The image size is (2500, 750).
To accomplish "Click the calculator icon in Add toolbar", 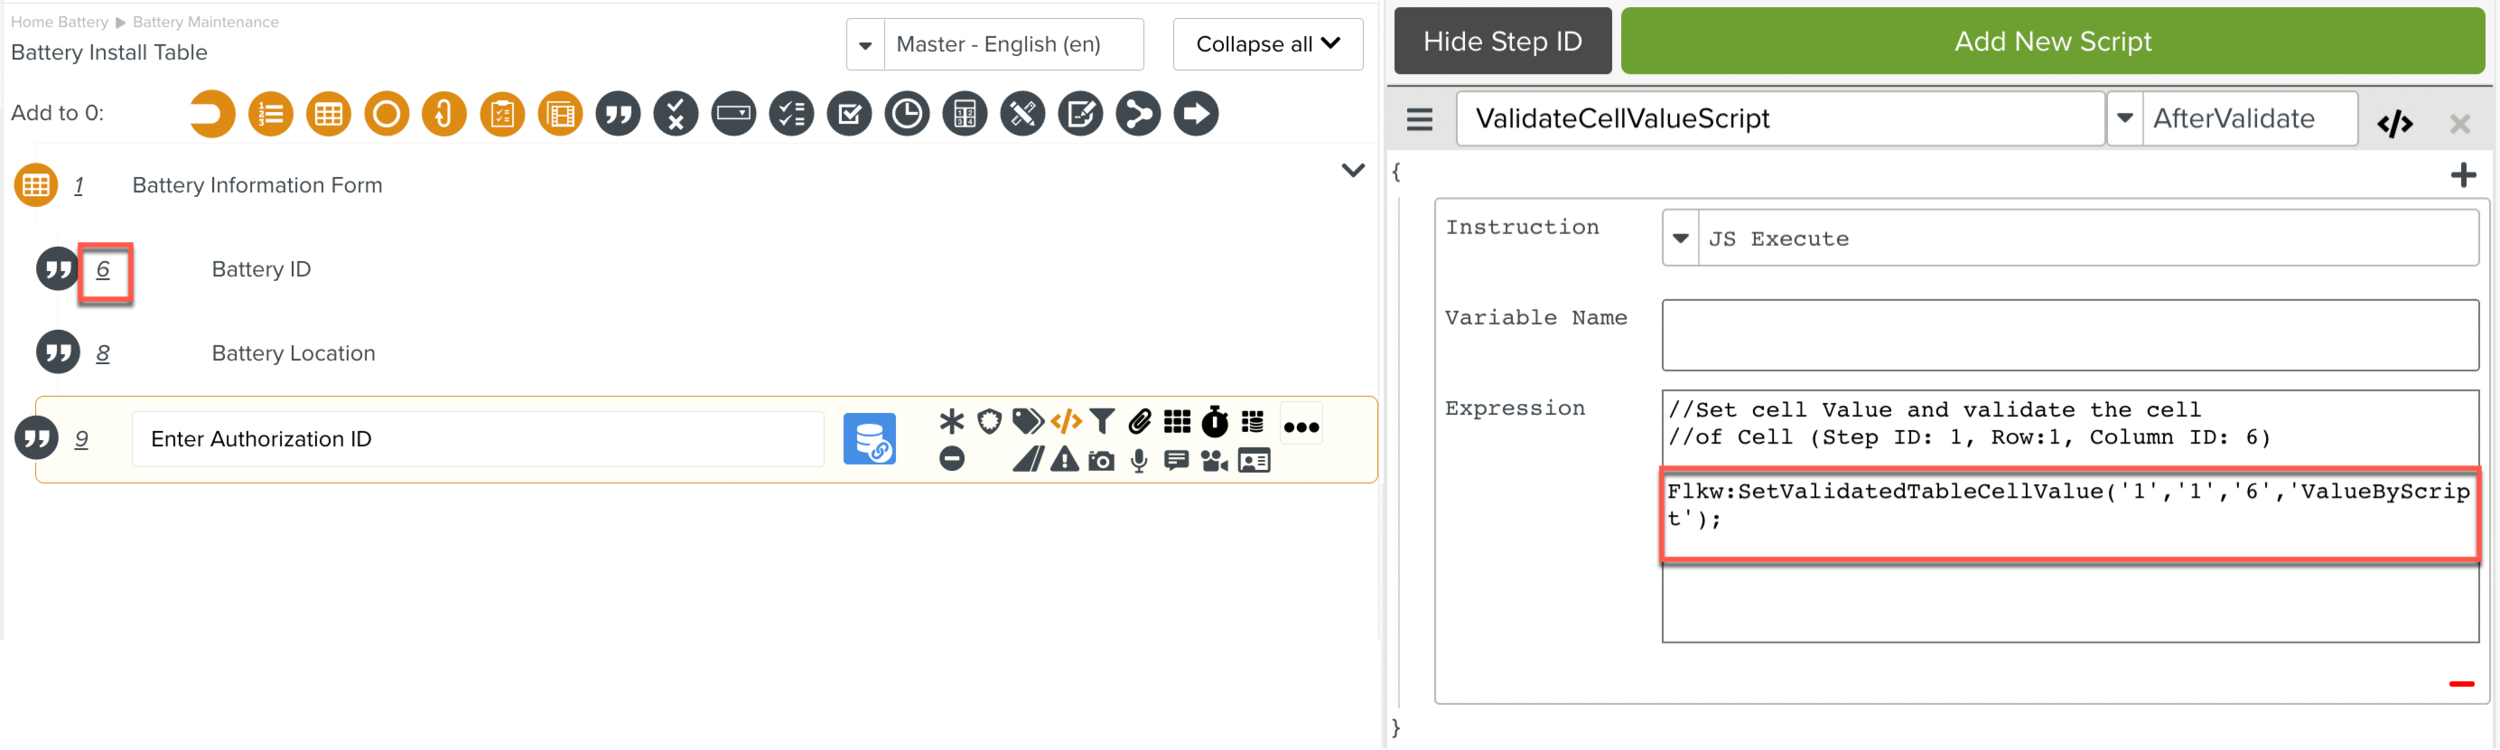I will coord(965,114).
